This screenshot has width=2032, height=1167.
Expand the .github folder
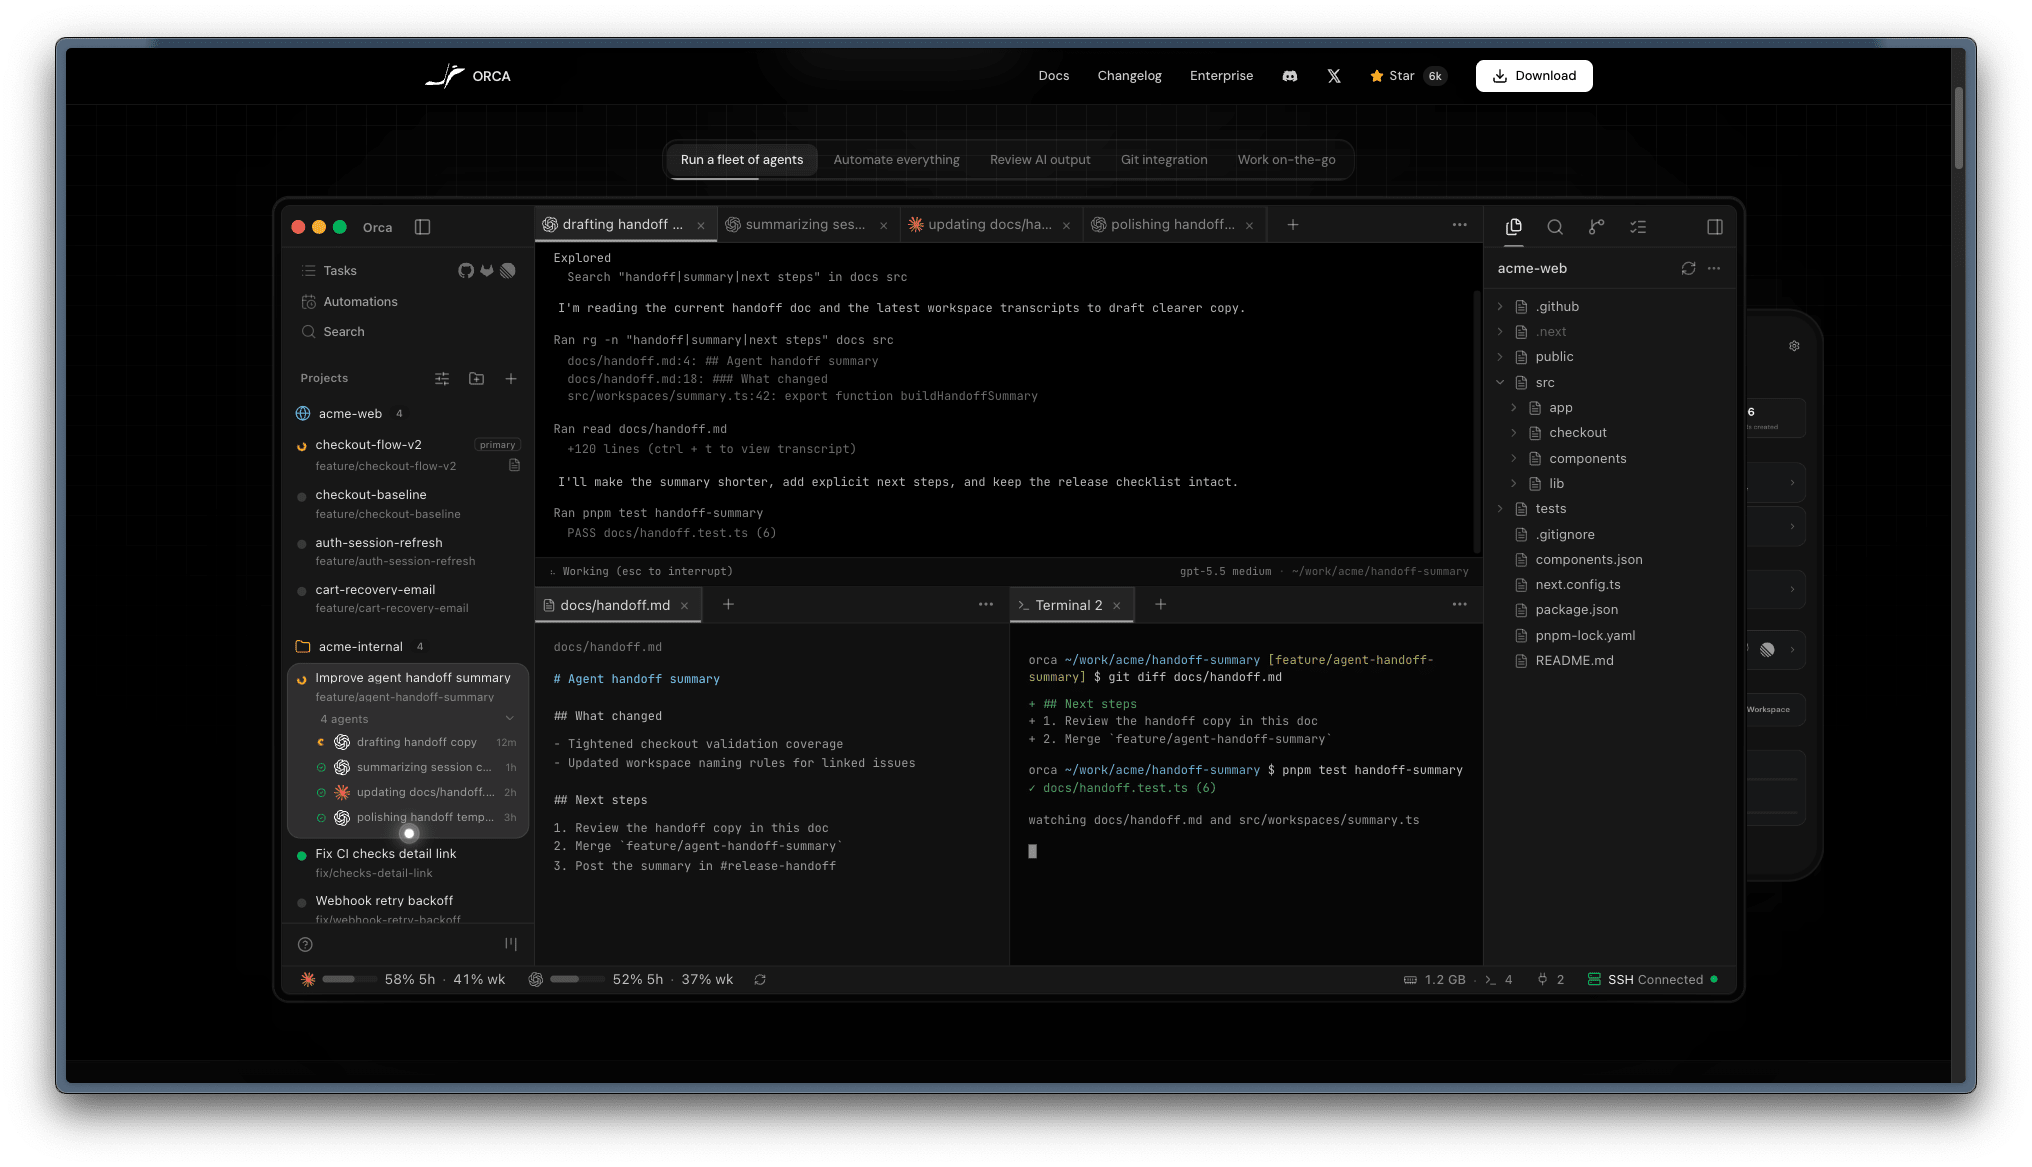1500,307
